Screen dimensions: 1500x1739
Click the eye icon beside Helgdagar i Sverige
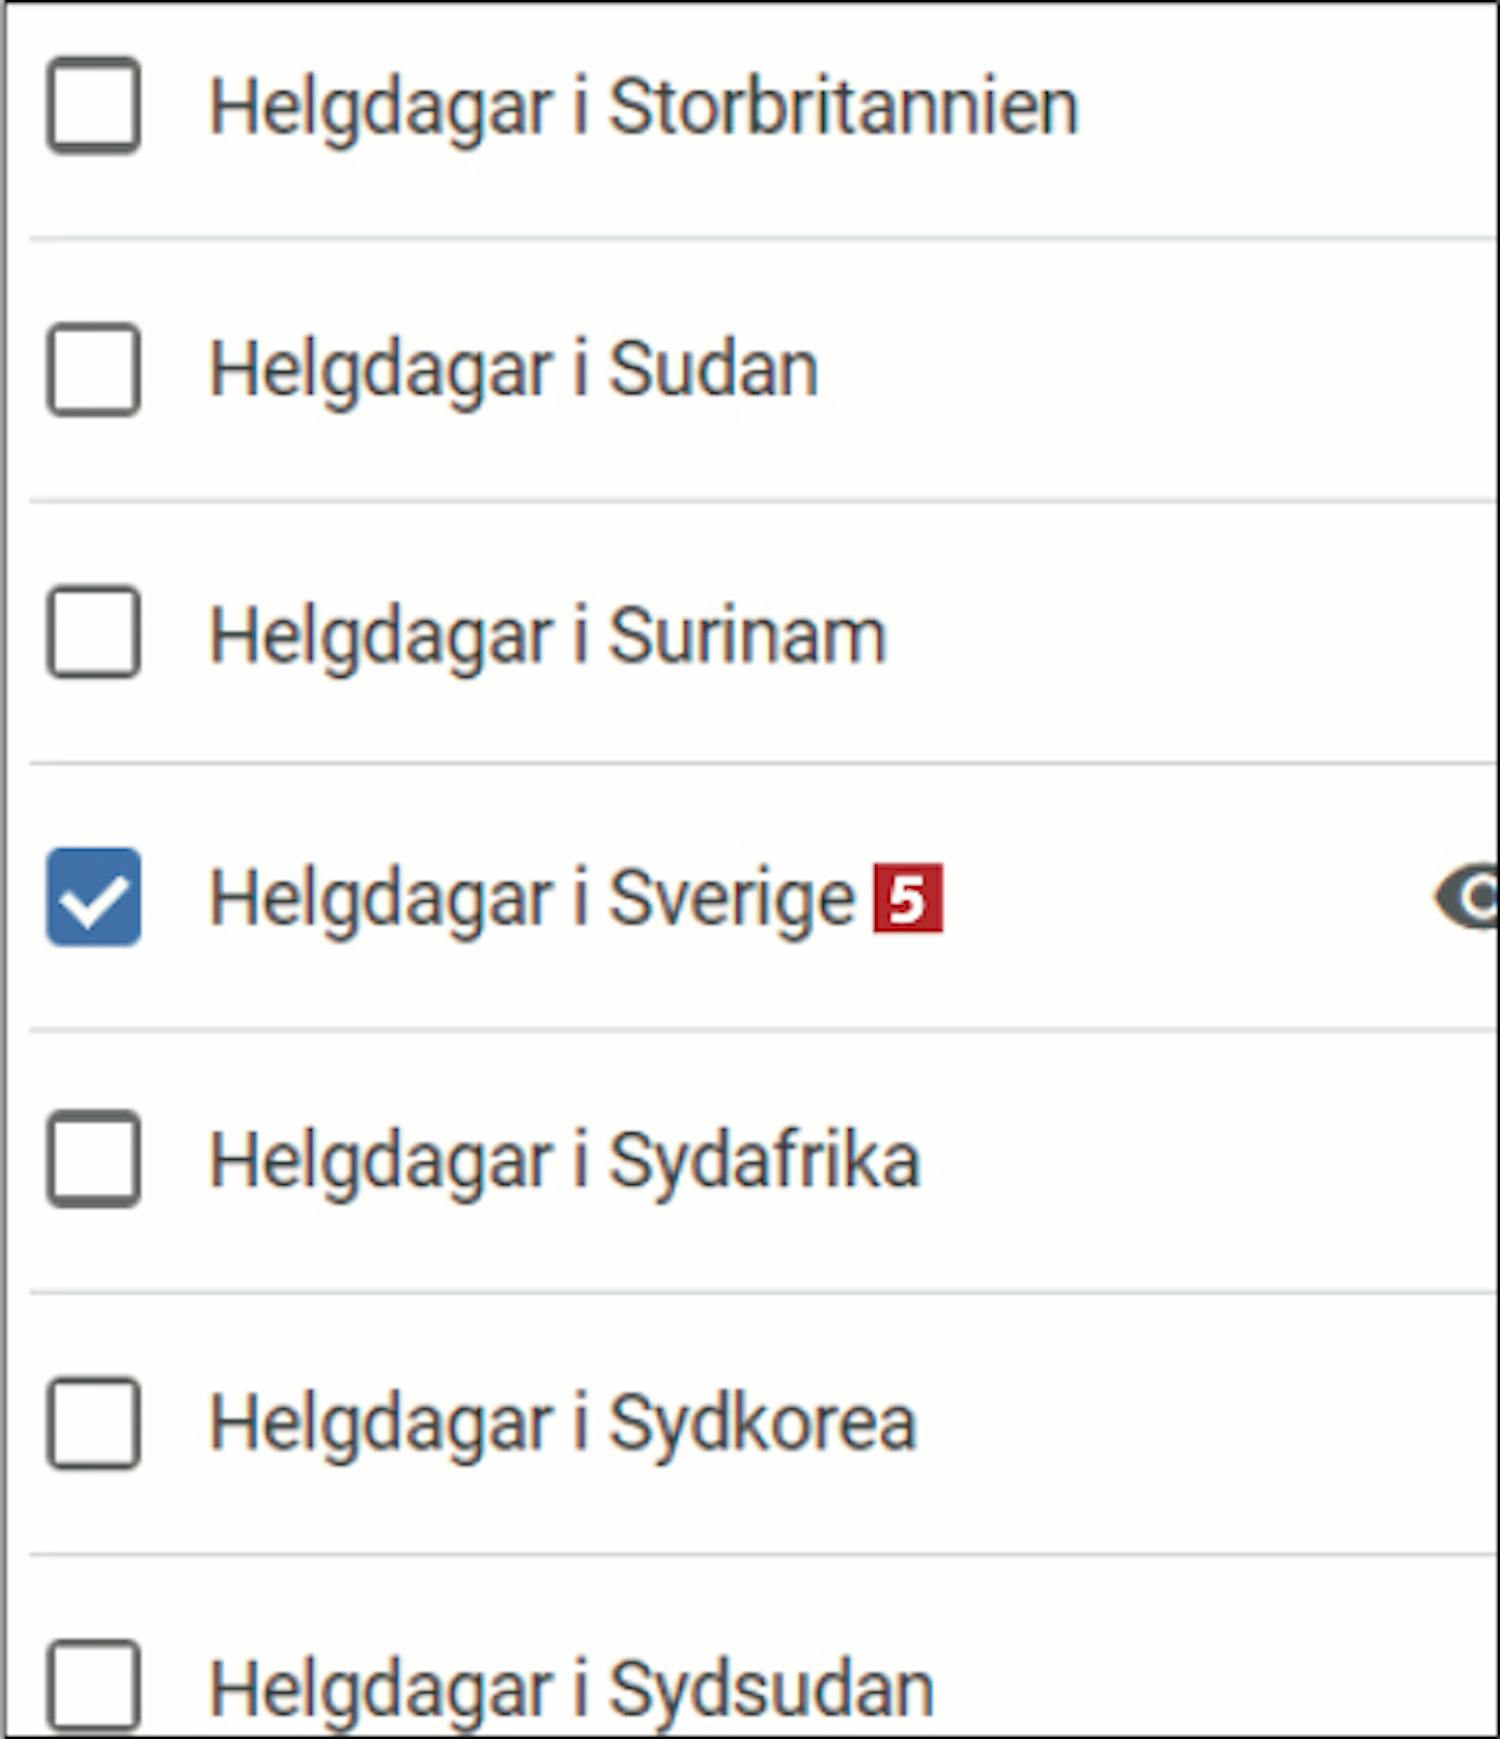(x=1467, y=897)
